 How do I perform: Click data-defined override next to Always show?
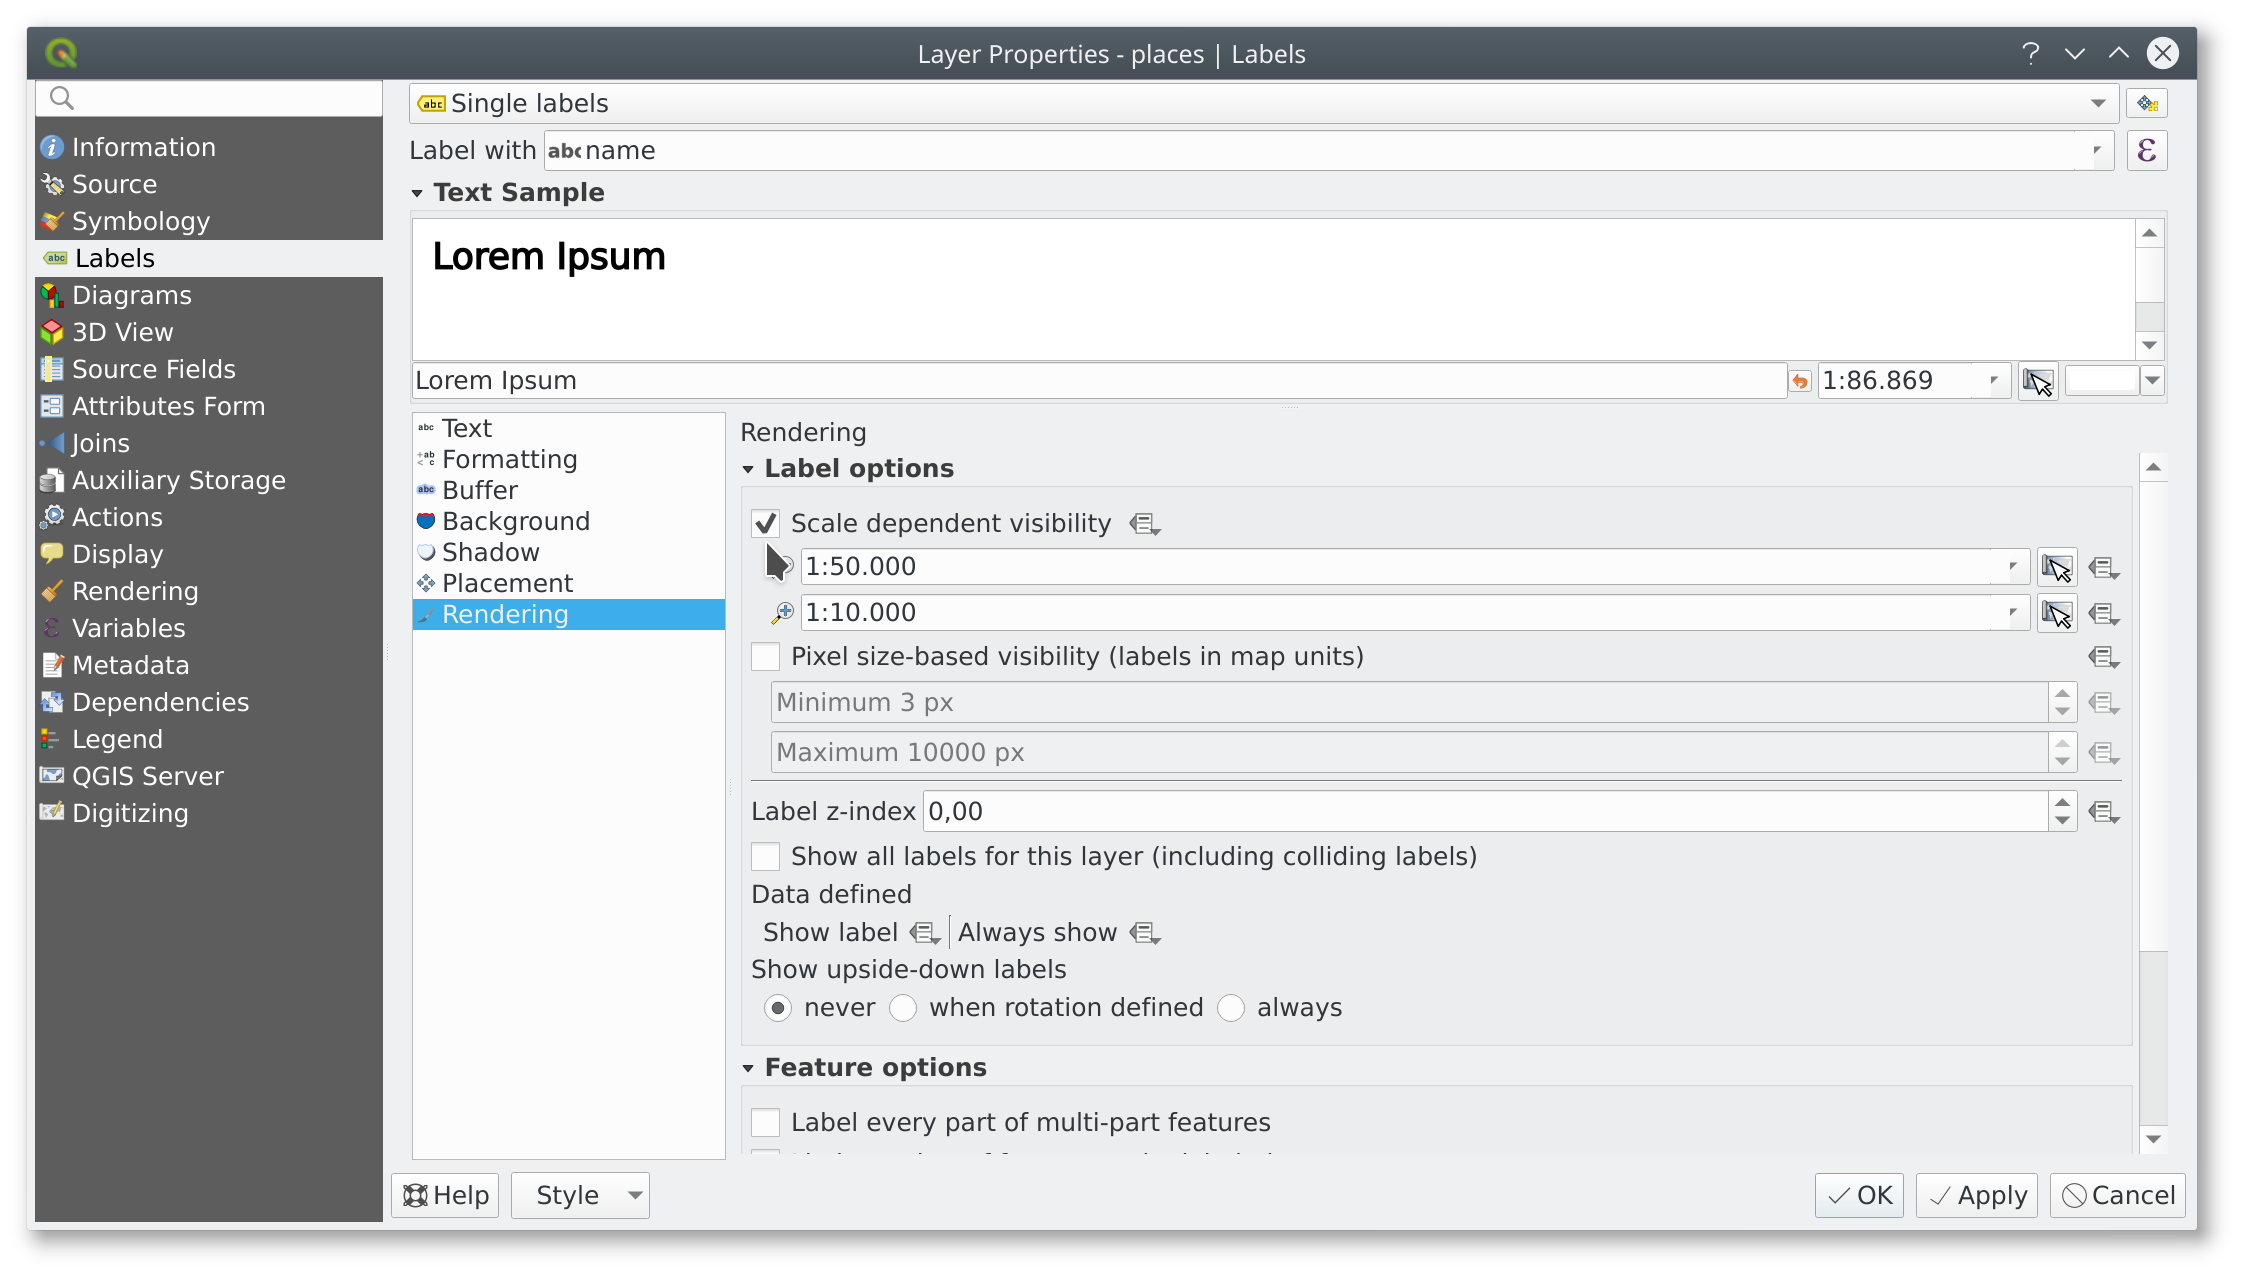[1144, 933]
